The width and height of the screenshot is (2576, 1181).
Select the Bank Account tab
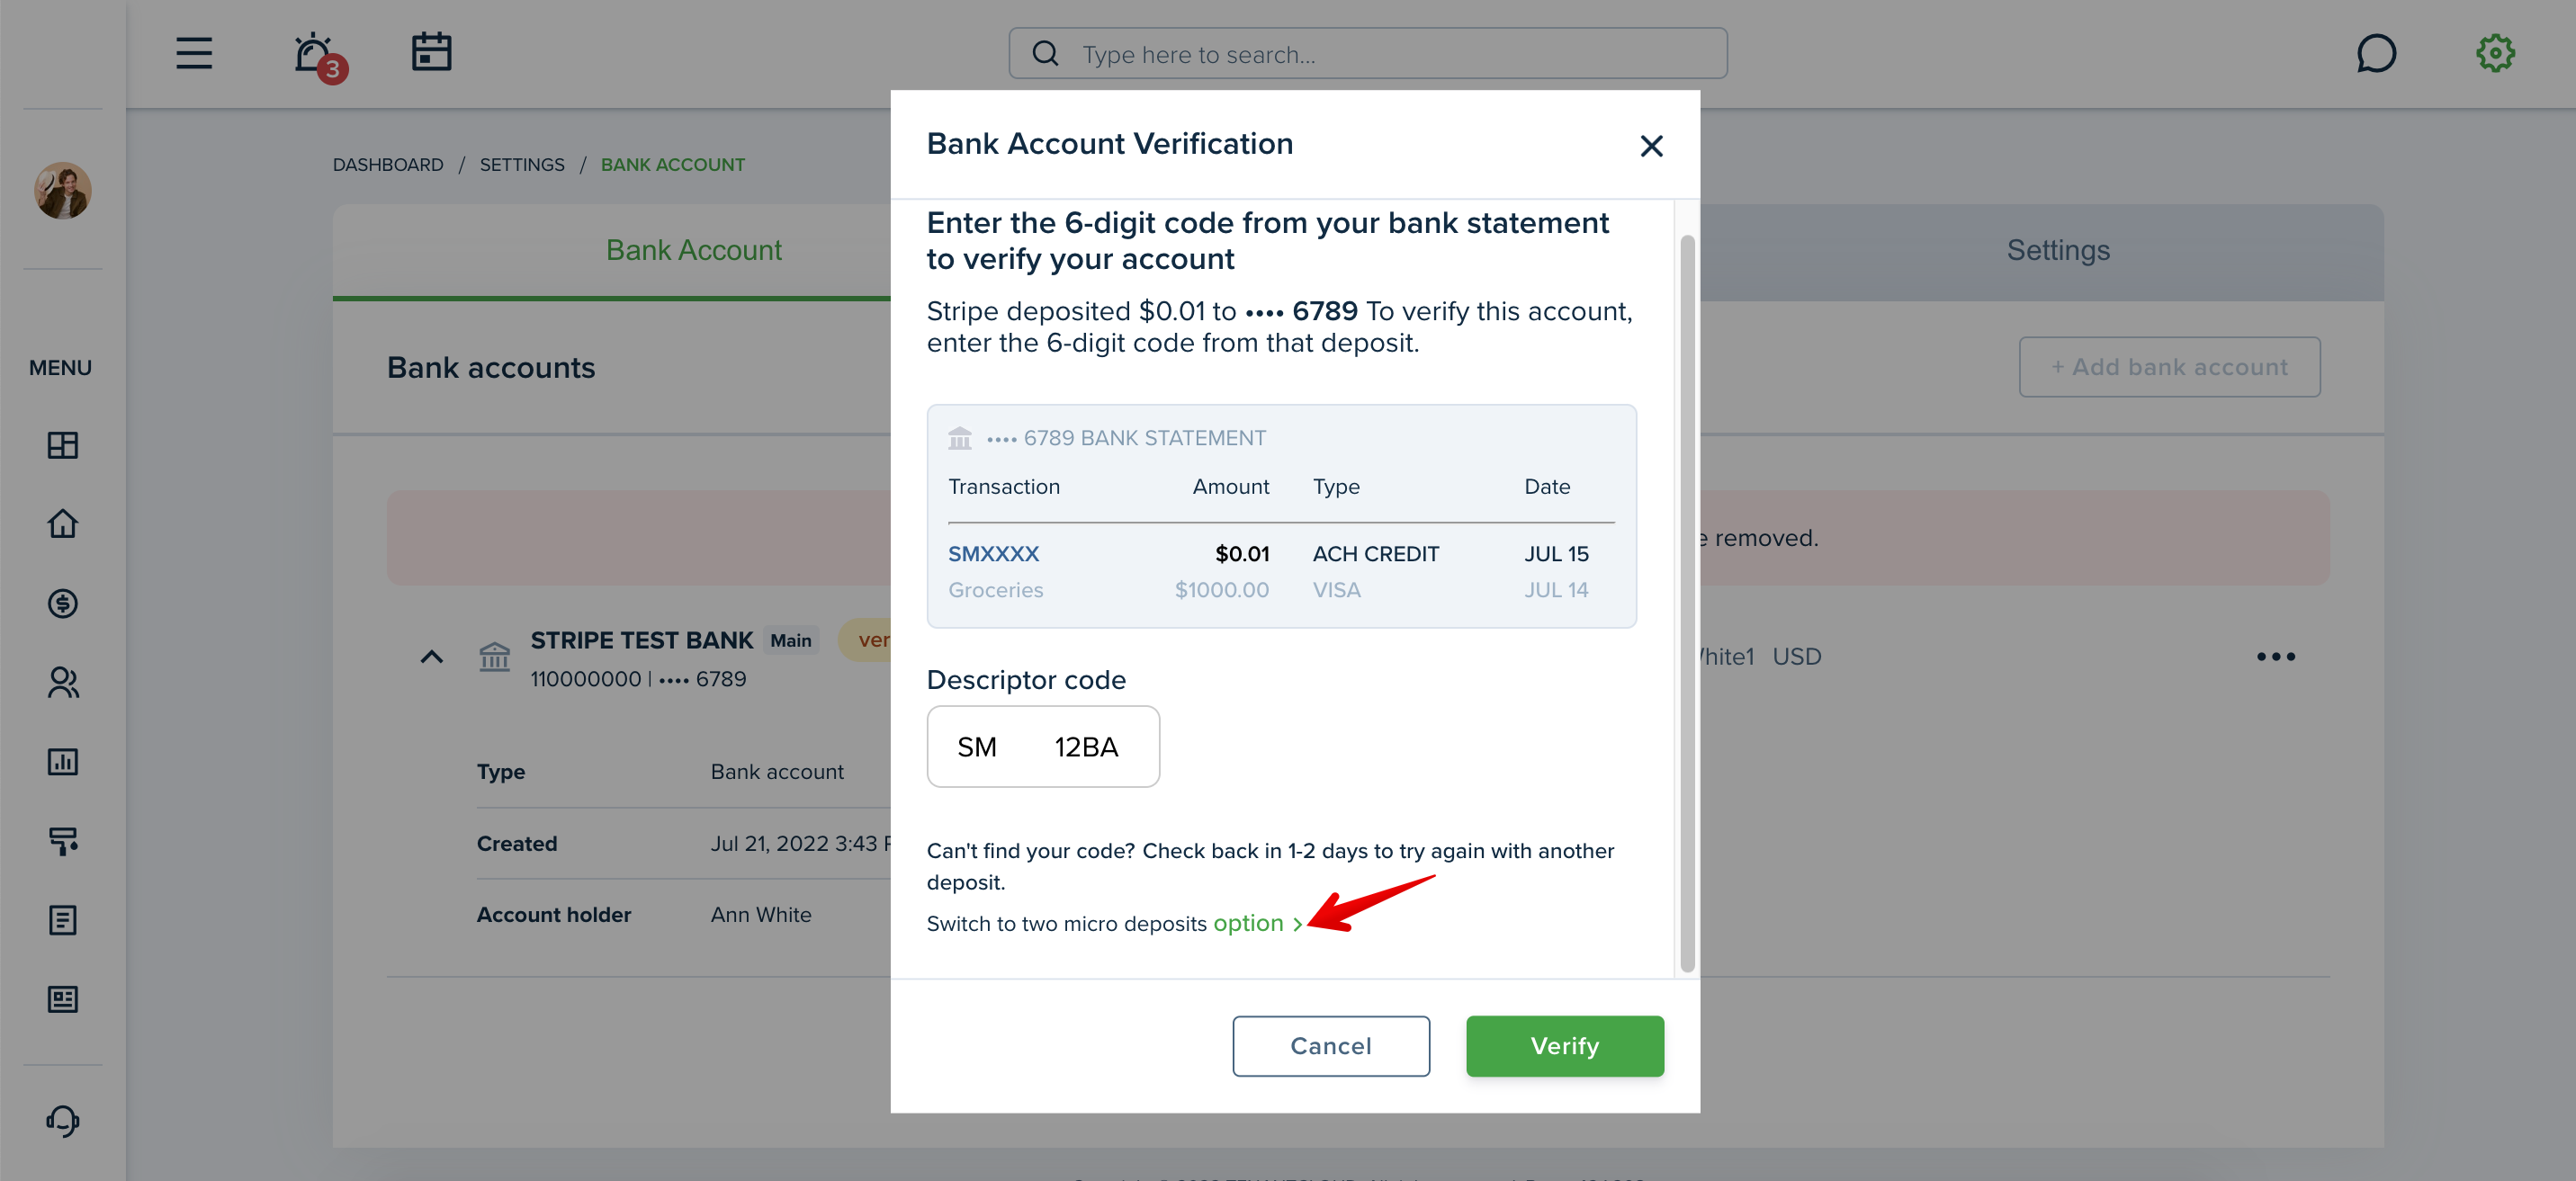coord(692,250)
